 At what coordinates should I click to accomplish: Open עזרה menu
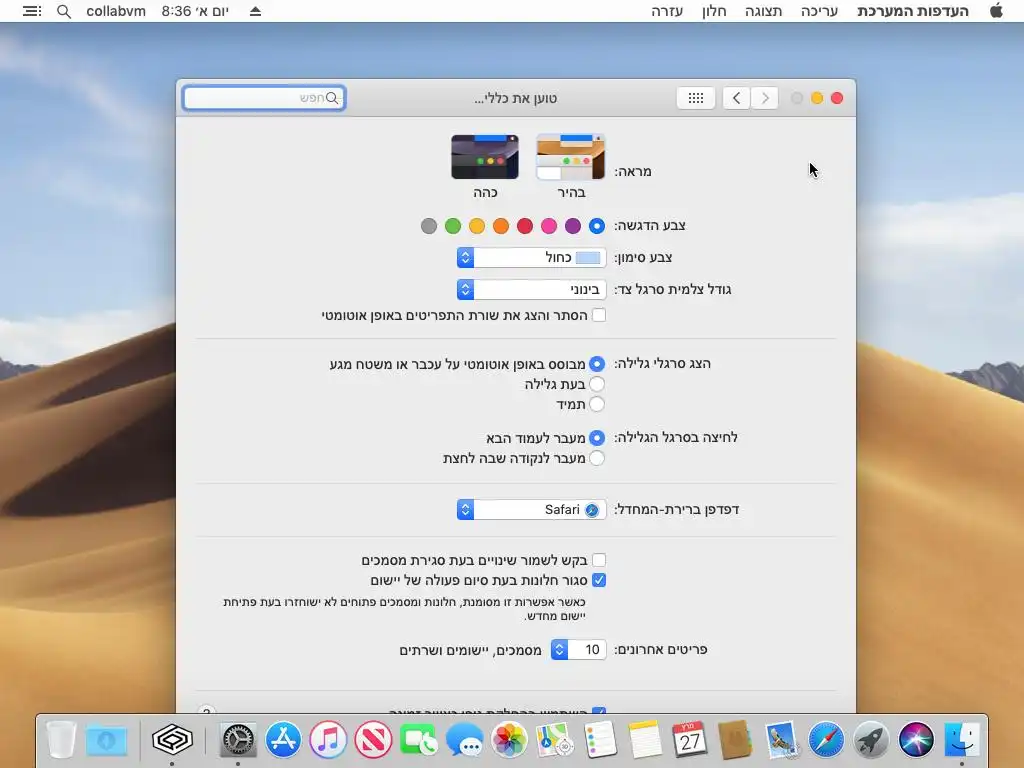667,11
